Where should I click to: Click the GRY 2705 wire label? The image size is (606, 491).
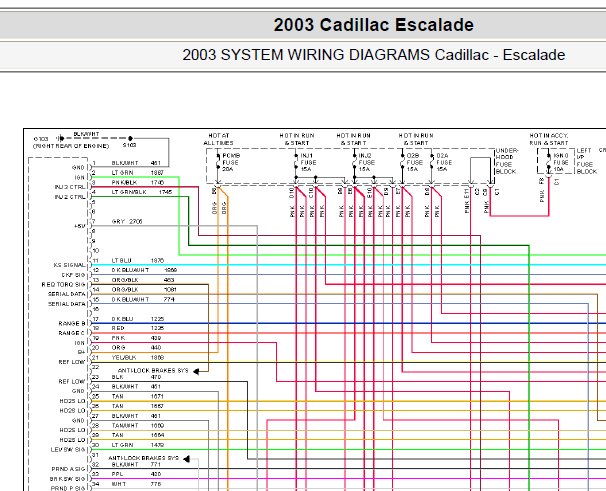(x=127, y=222)
